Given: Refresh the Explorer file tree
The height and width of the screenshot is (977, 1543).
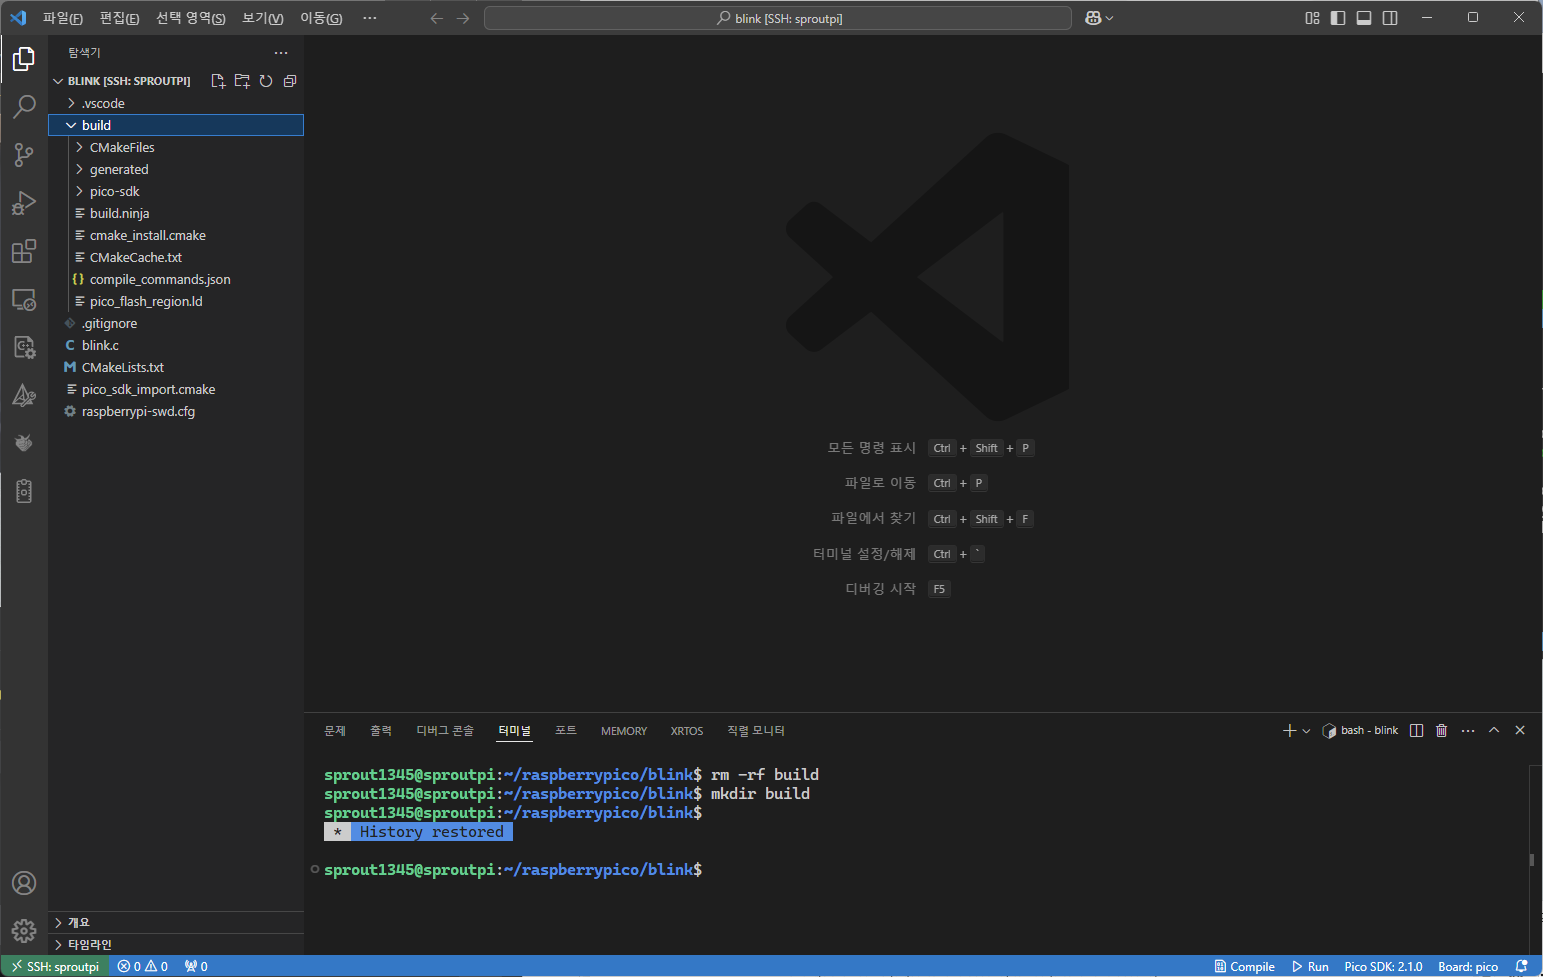Looking at the screenshot, I should coord(266,81).
